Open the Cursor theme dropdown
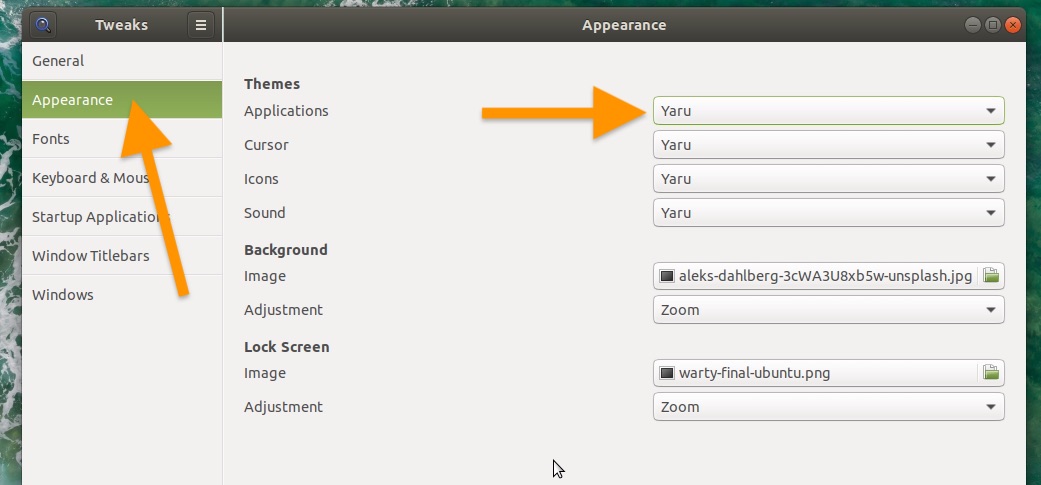The image size is (1041, 485). click(829, 145)
